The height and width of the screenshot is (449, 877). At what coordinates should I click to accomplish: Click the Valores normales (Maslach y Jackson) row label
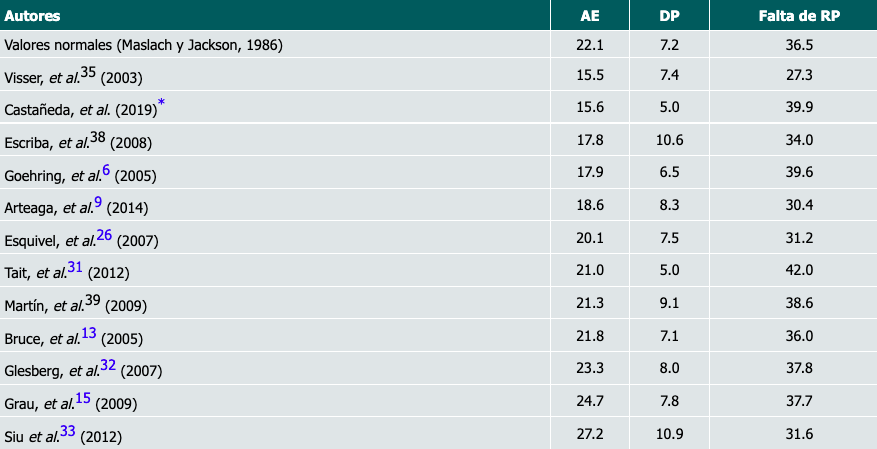143,45
